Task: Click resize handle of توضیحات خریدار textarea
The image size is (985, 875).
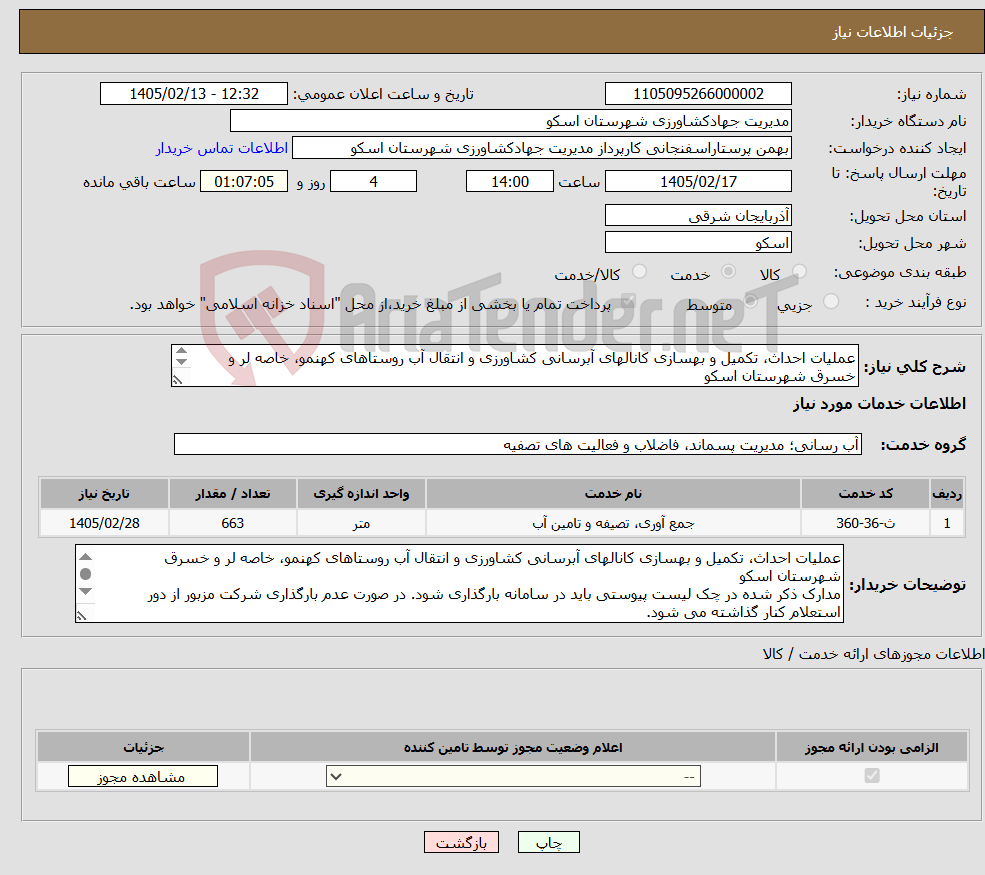Action: pos(82,616)
